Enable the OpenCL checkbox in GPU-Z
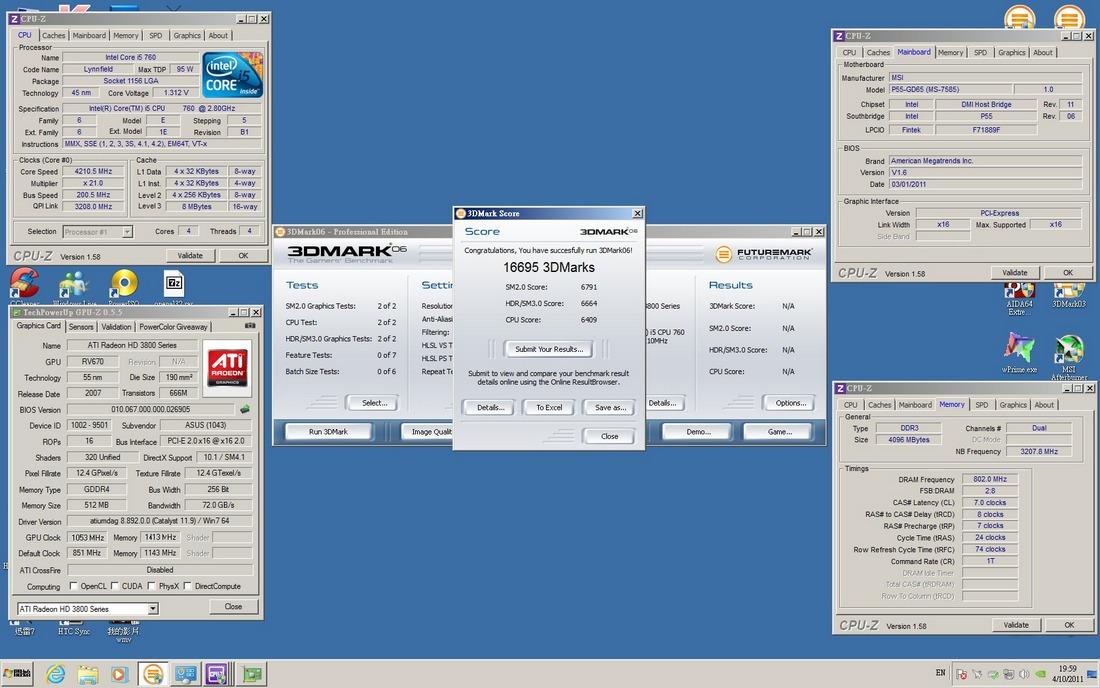1100x688 pixels. (74, 586)
